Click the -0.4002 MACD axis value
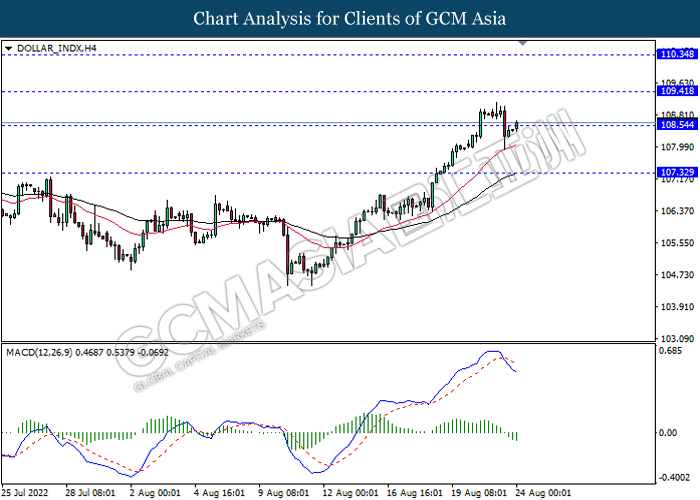The image size is (700, 500). (x=674, y=478)
